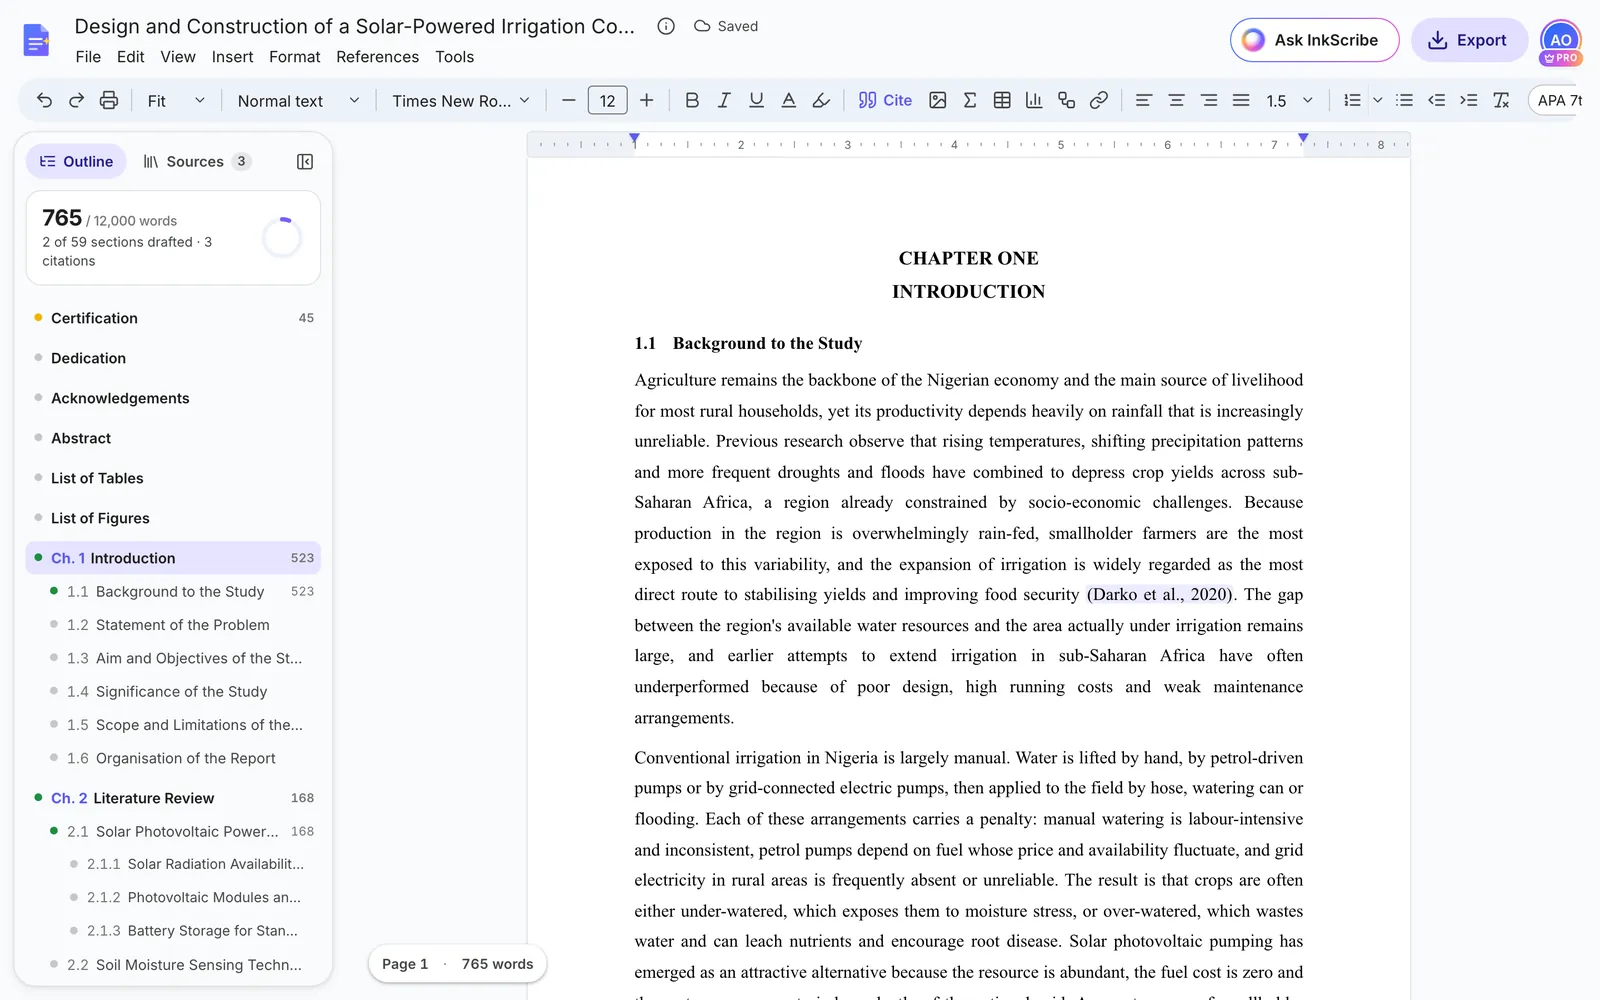Image resolution: width=1600 pixels, height=1000 pixels.
Task: Toggle italic formatting
Action: [724, 100]
